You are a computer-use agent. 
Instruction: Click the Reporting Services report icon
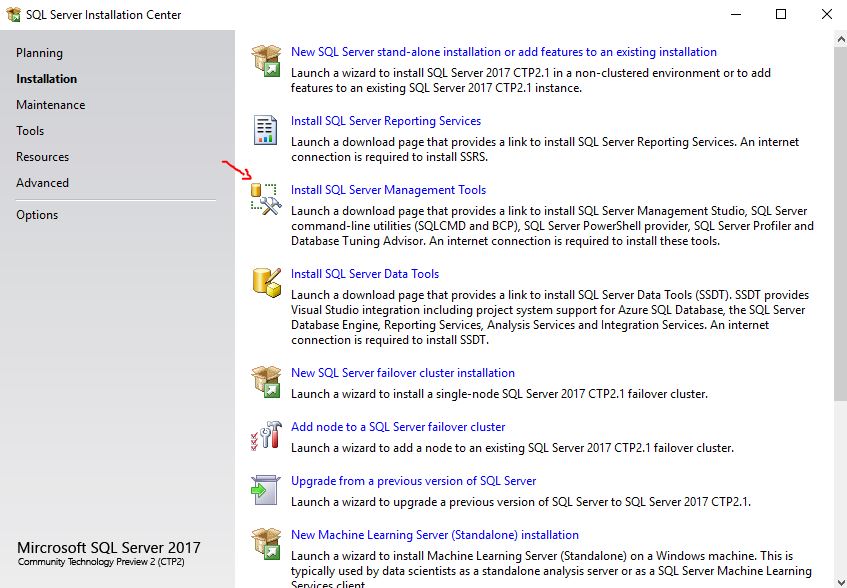click(265, 130)
